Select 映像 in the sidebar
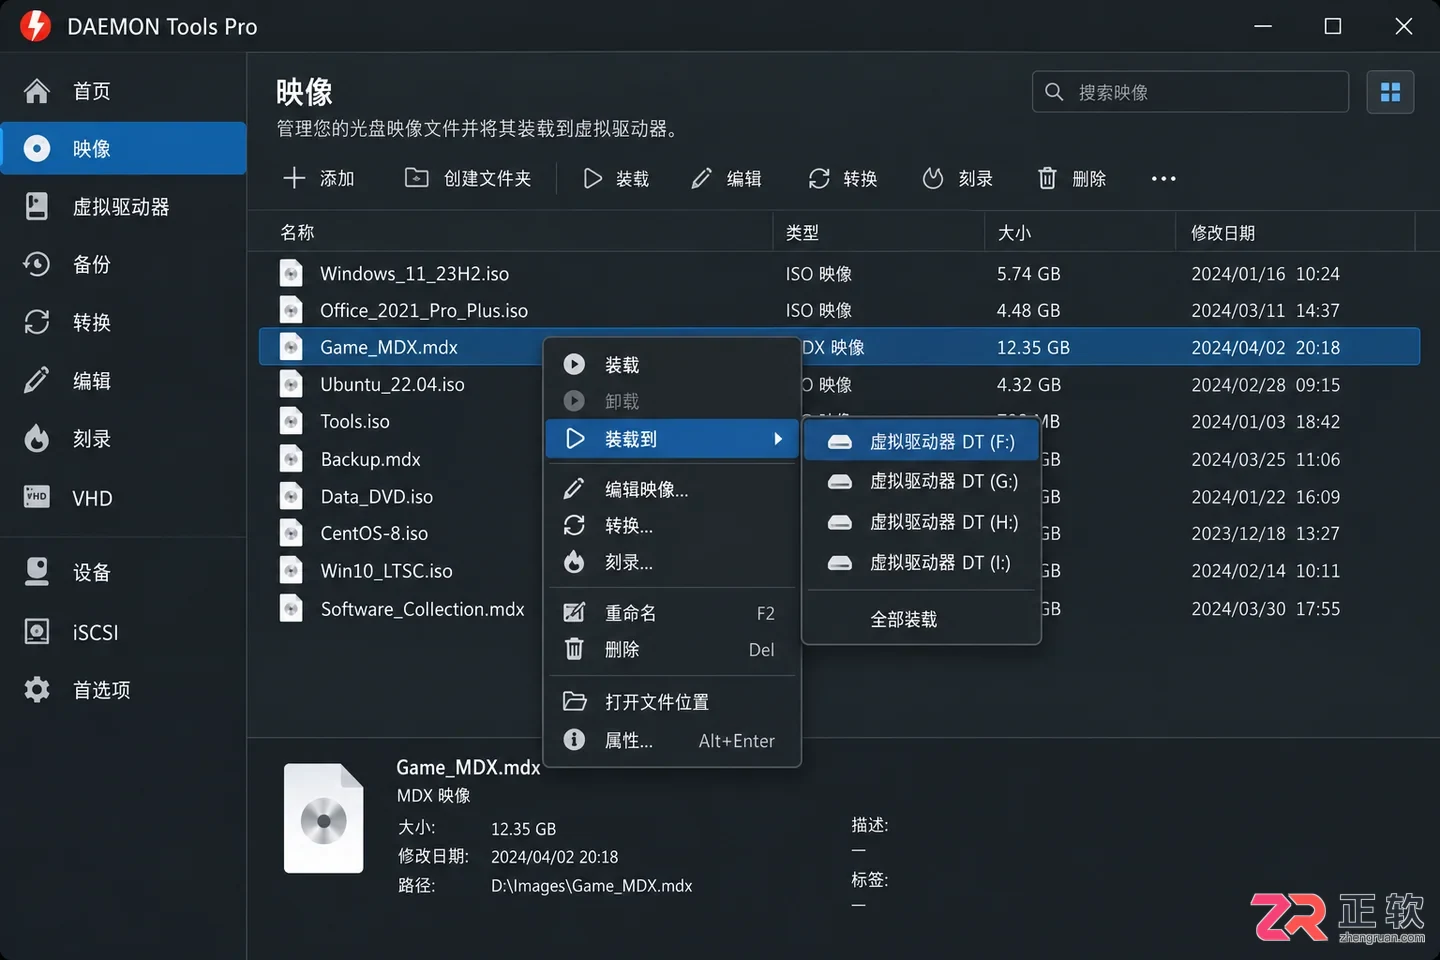The width and height of the screenshot is (1440, 960). tap(123, 149)
